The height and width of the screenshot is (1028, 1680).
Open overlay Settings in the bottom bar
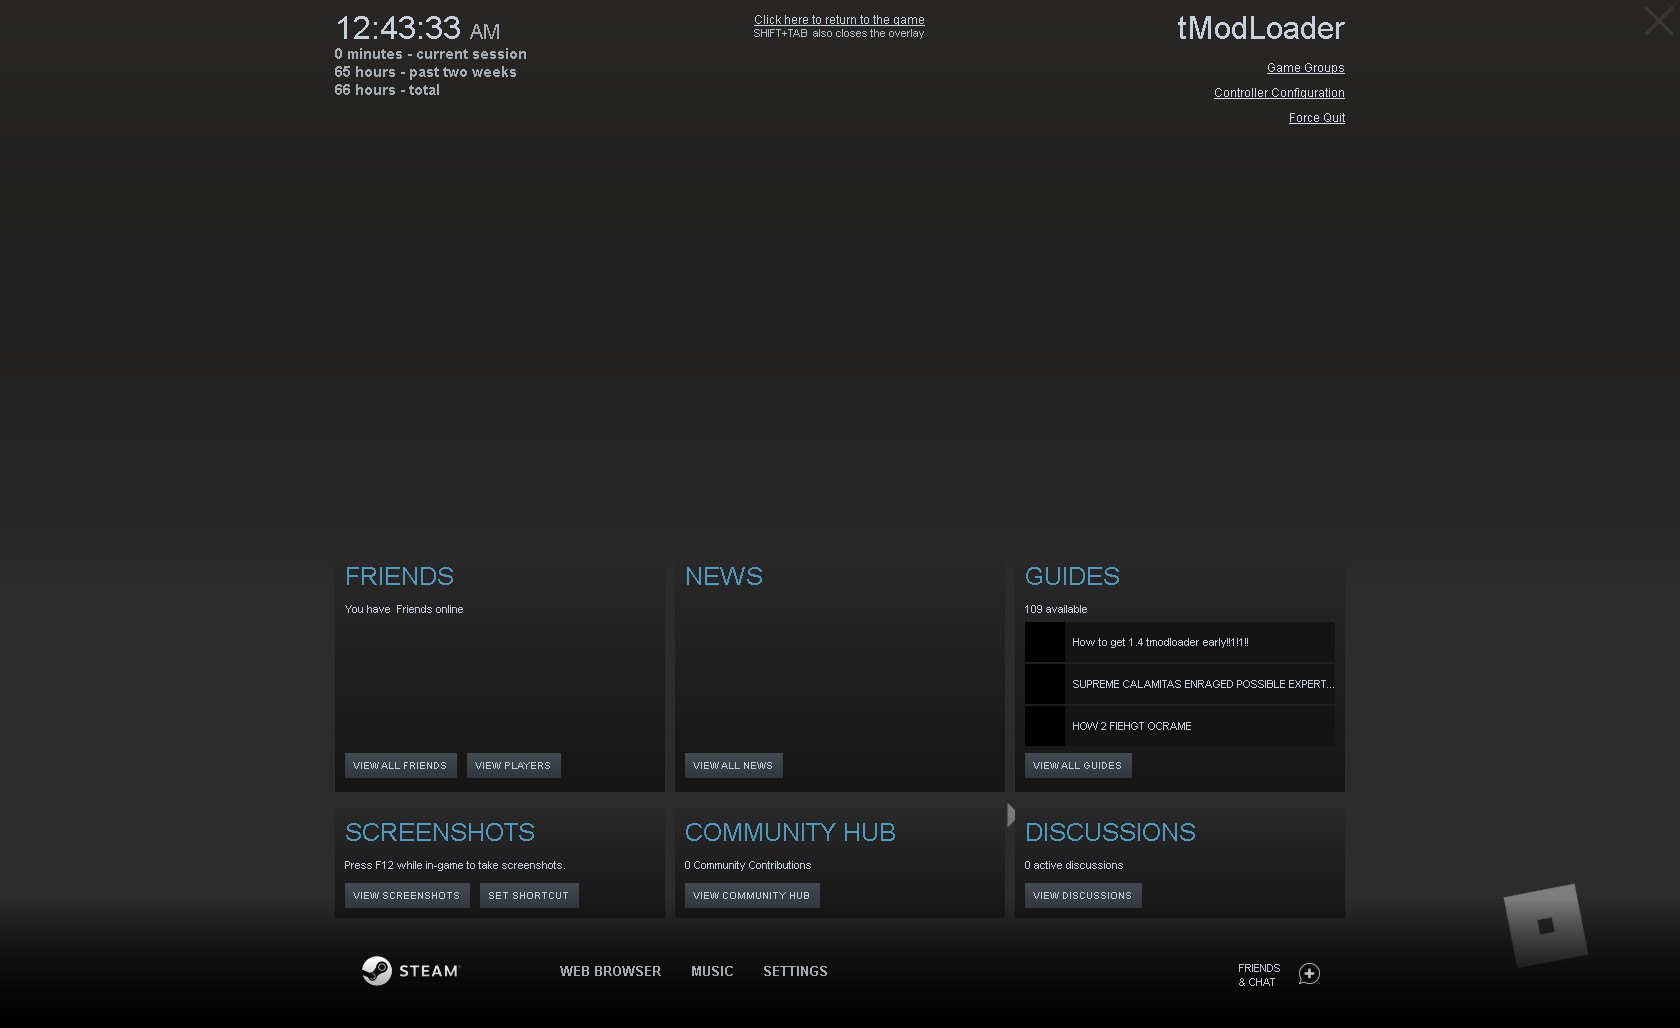pyautogui.click(x=795, y=971)
